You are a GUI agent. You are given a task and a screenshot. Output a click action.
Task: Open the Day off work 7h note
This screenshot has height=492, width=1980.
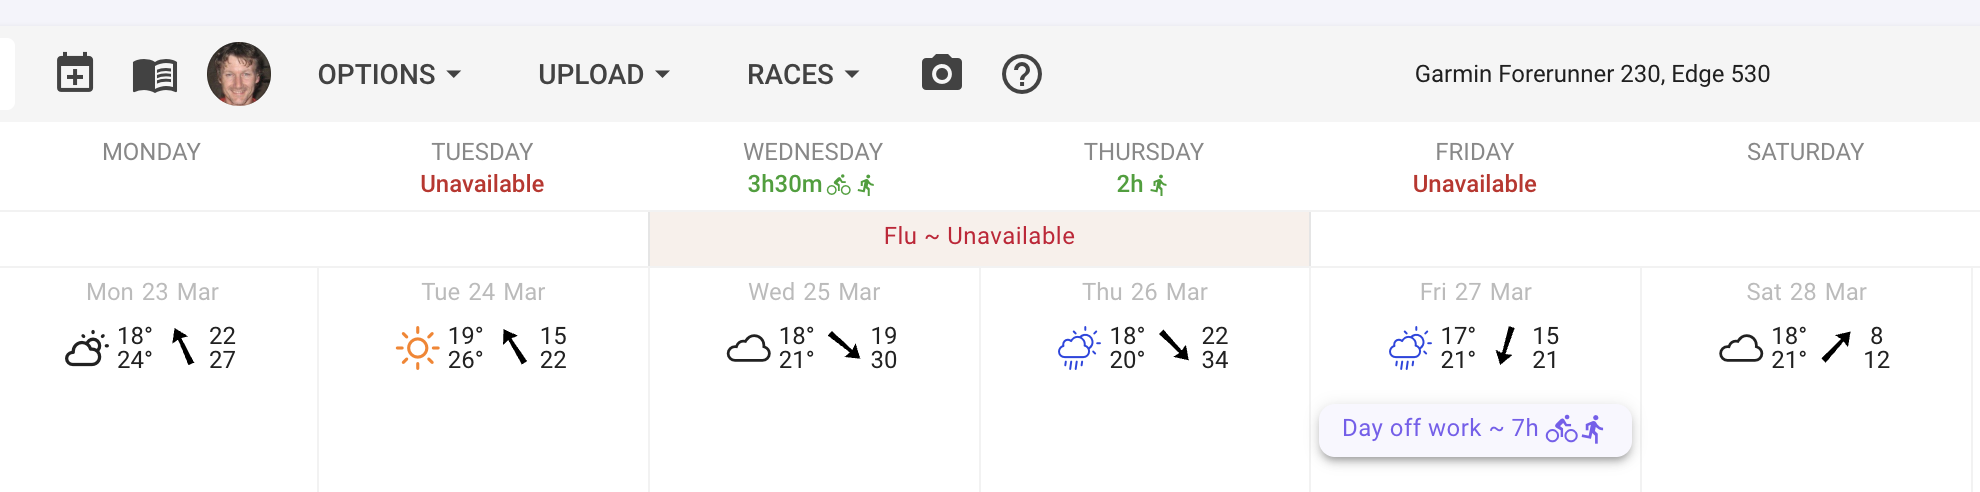[1474, 429]
